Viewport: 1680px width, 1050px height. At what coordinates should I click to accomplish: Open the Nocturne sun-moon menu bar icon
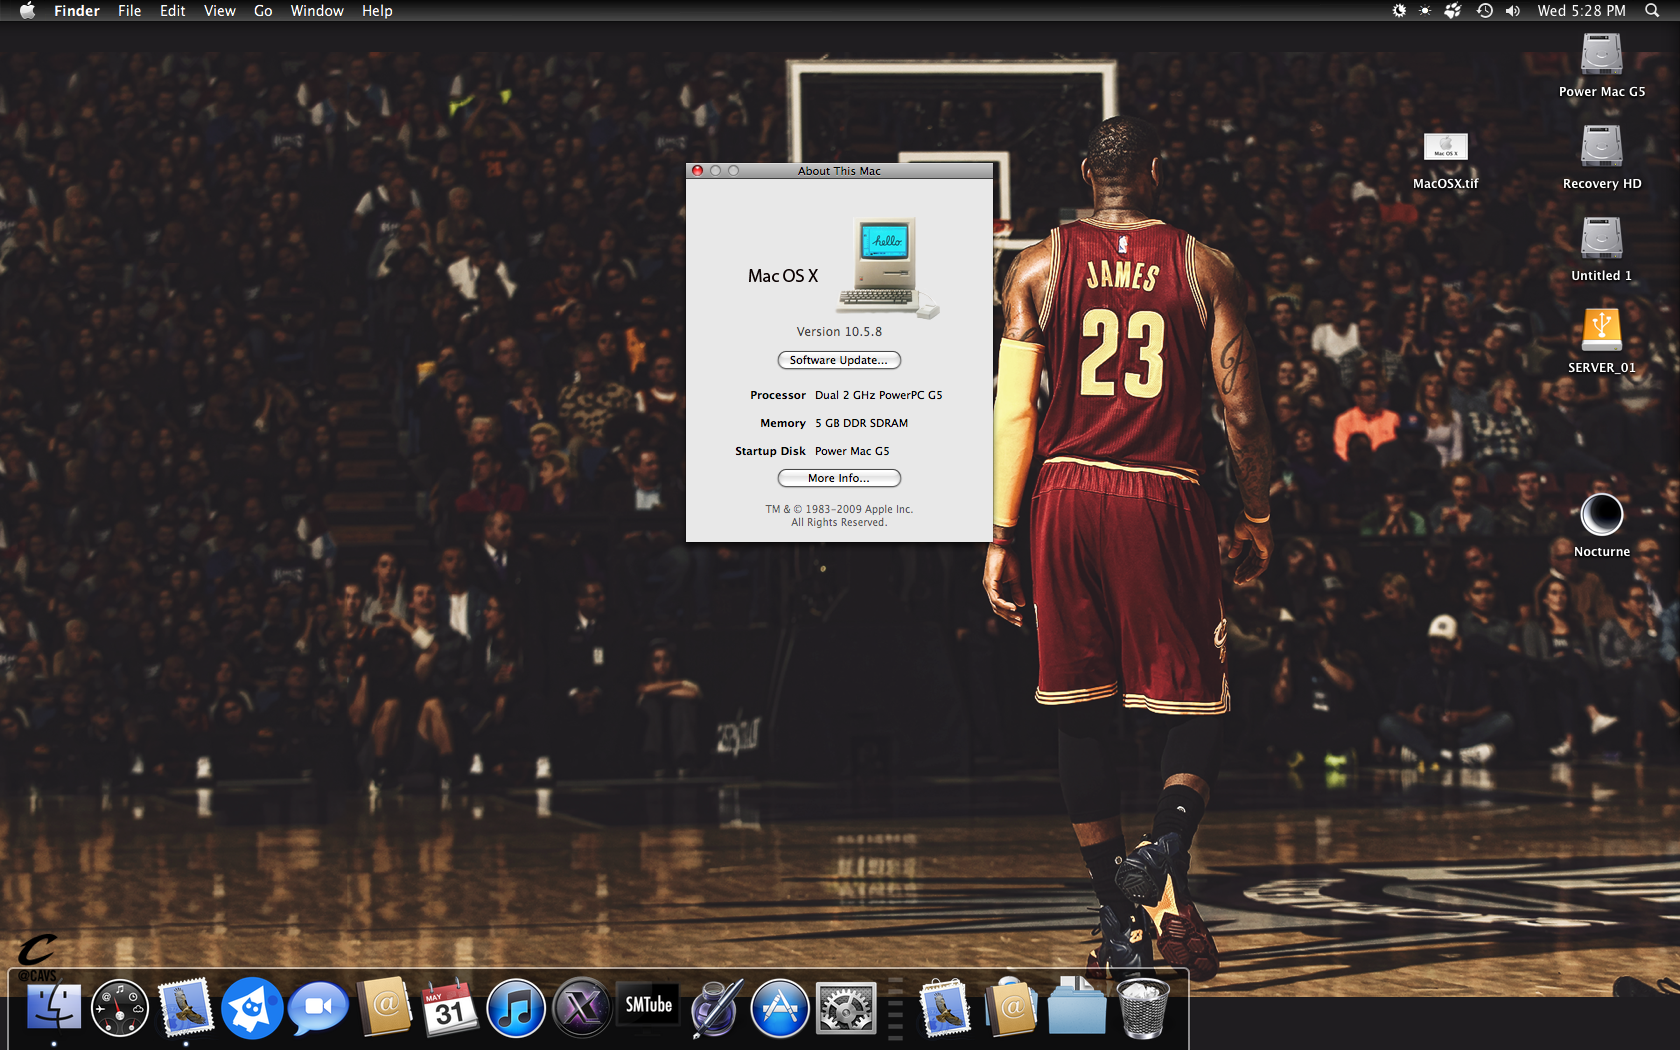click(1399, 11)
